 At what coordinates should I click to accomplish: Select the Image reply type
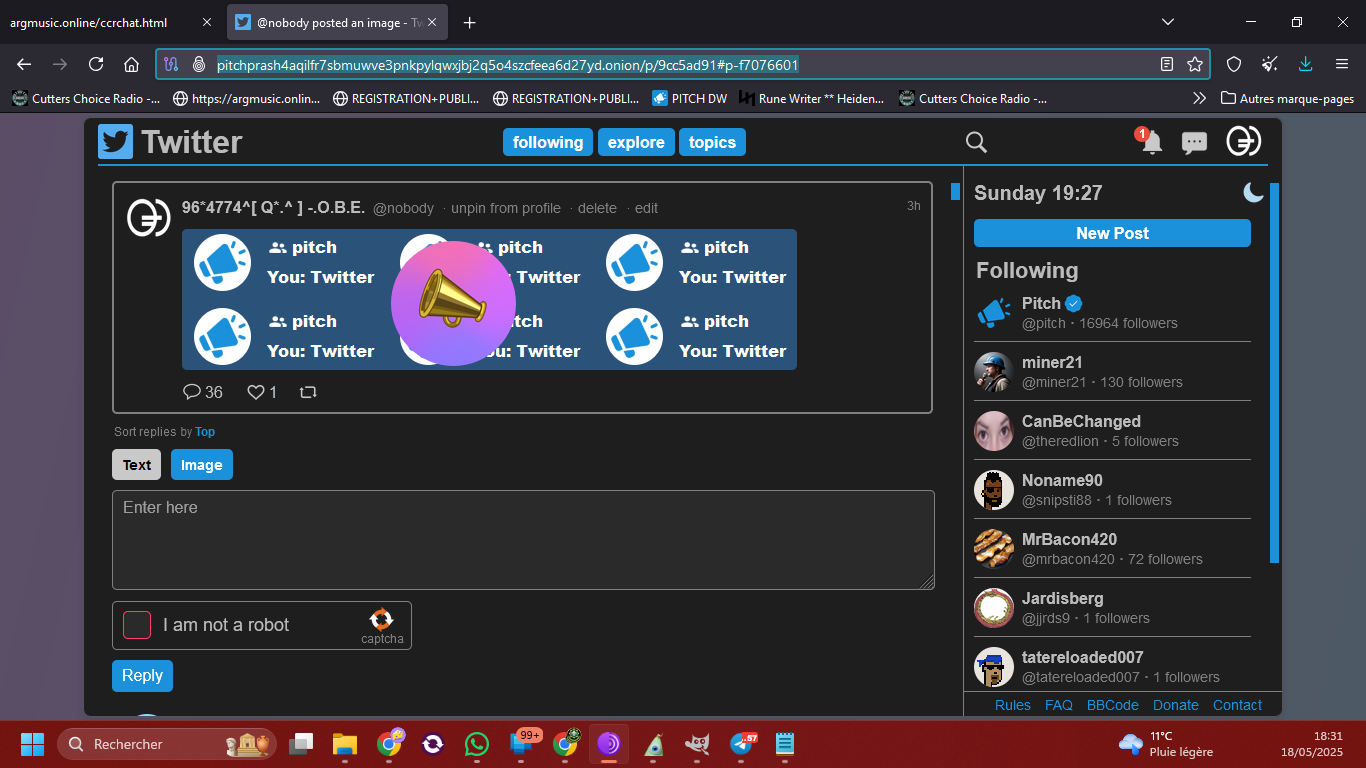pos(202,465)
